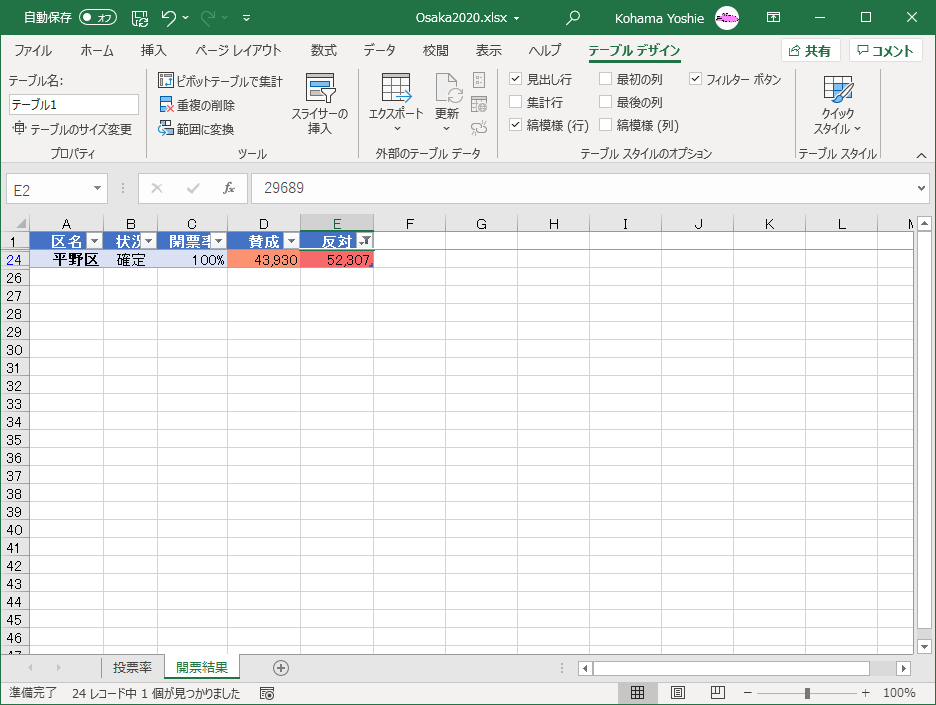Image resolution: width=936 pixels, height=705 pixels.
Task: Switch to Page Layout view icon
Action: (x=678, y=692)
